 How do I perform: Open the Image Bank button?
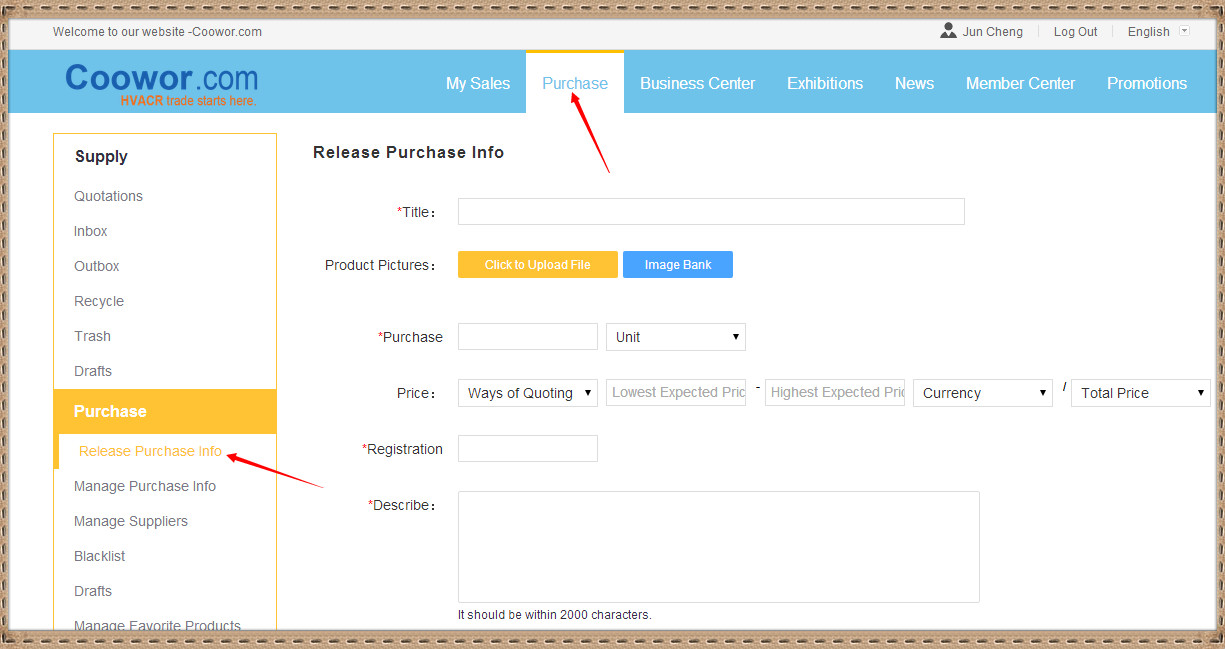678,264
